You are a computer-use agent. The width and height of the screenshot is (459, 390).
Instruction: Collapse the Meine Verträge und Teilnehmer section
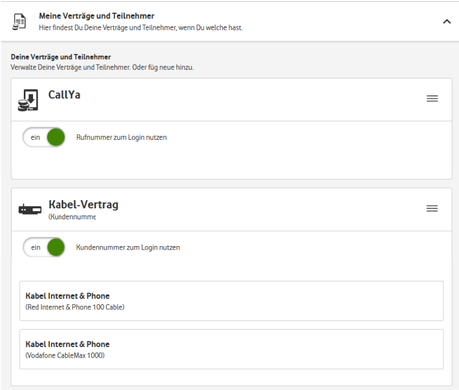click(447, 22)
